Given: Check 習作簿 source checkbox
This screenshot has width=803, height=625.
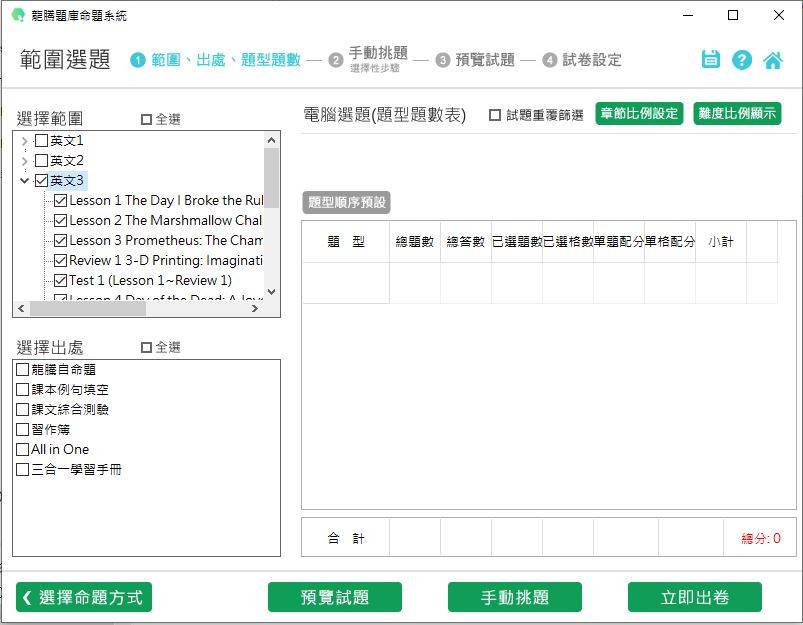Looking at the screenshot, I should point(23,429).
